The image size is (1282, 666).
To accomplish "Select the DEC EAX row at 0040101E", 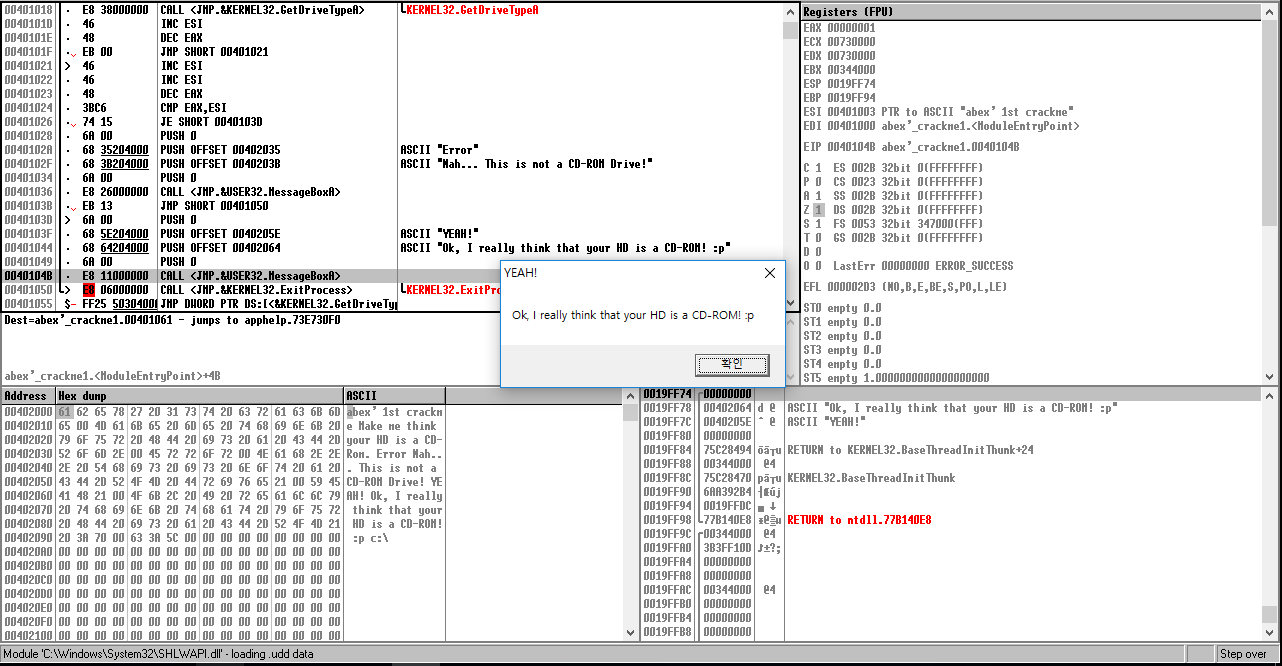I will (392, 38).
